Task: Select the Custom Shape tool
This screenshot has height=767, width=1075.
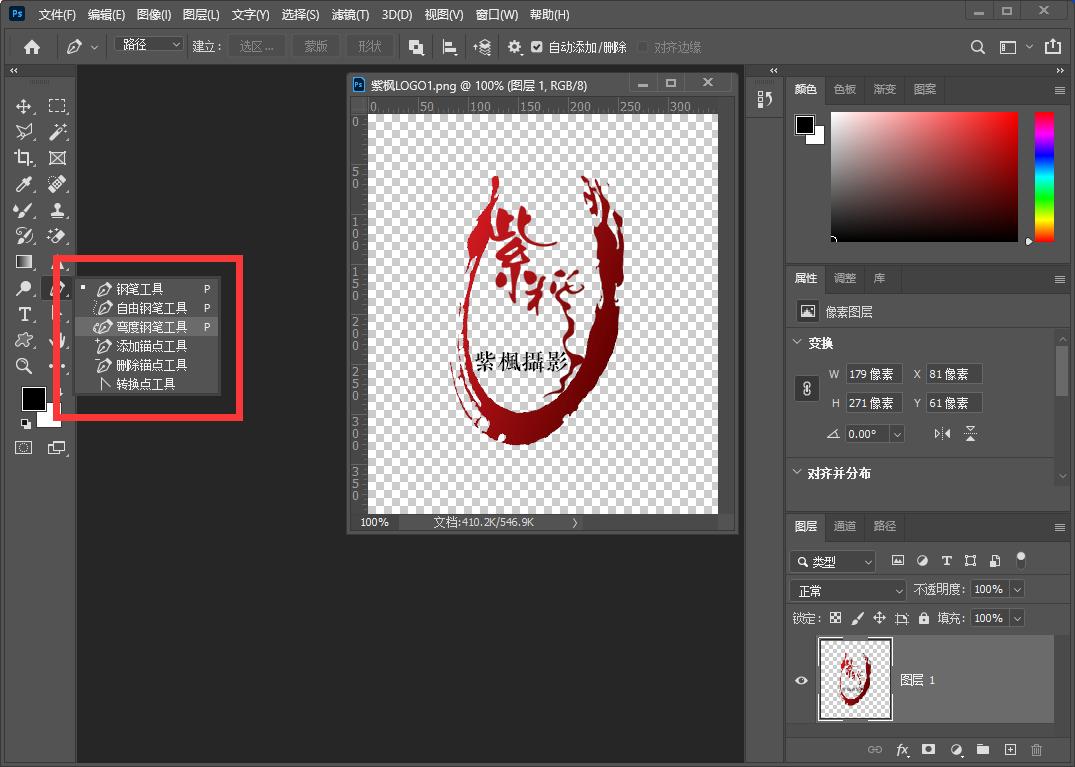Action: coord(24,340)
